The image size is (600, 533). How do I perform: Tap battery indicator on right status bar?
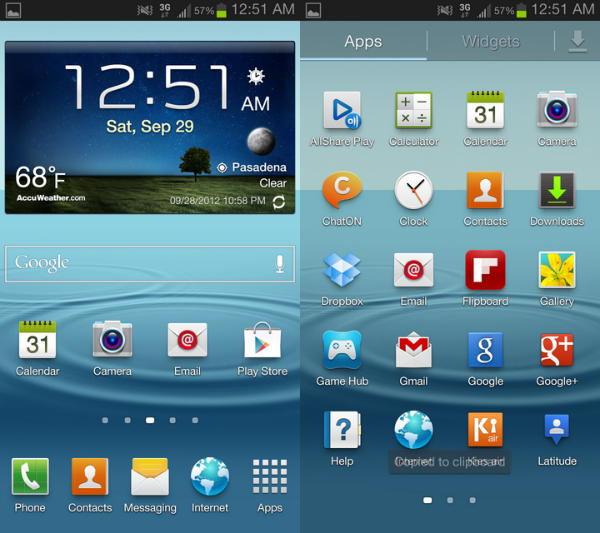pos(521,10)
